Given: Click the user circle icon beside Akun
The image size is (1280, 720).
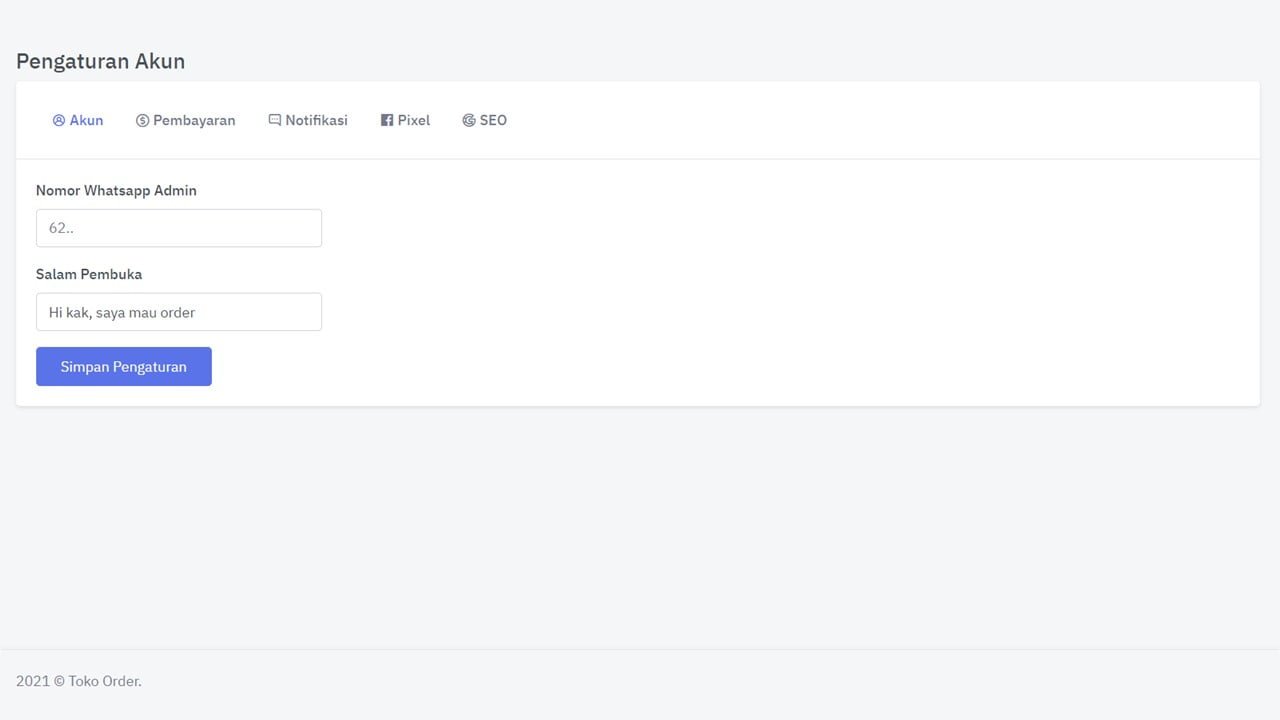Looking at the screenshot, I should tap(59, 120).
